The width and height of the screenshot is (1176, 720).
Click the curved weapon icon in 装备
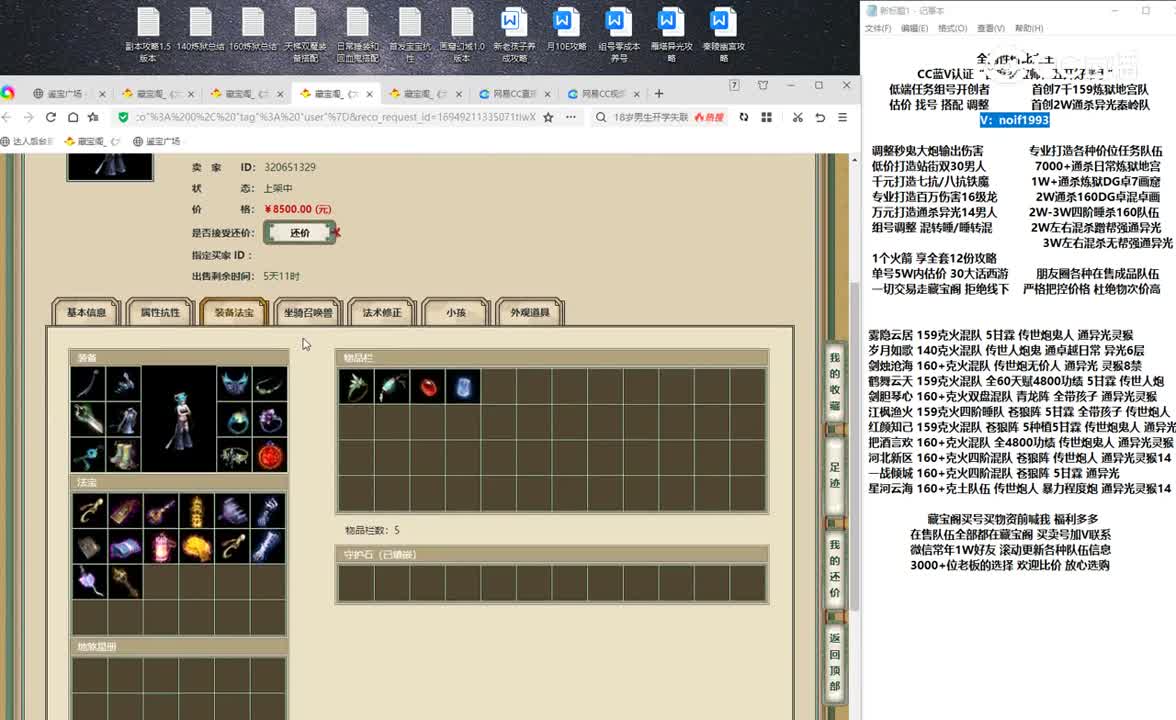click(x=88, y=383)
